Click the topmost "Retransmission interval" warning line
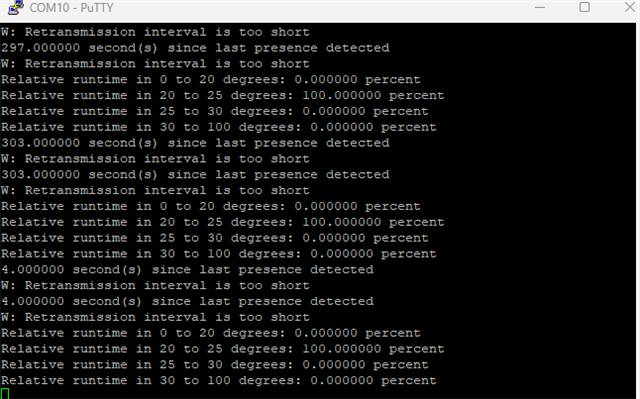Screen dimensions: 640x399 [155, 32]
